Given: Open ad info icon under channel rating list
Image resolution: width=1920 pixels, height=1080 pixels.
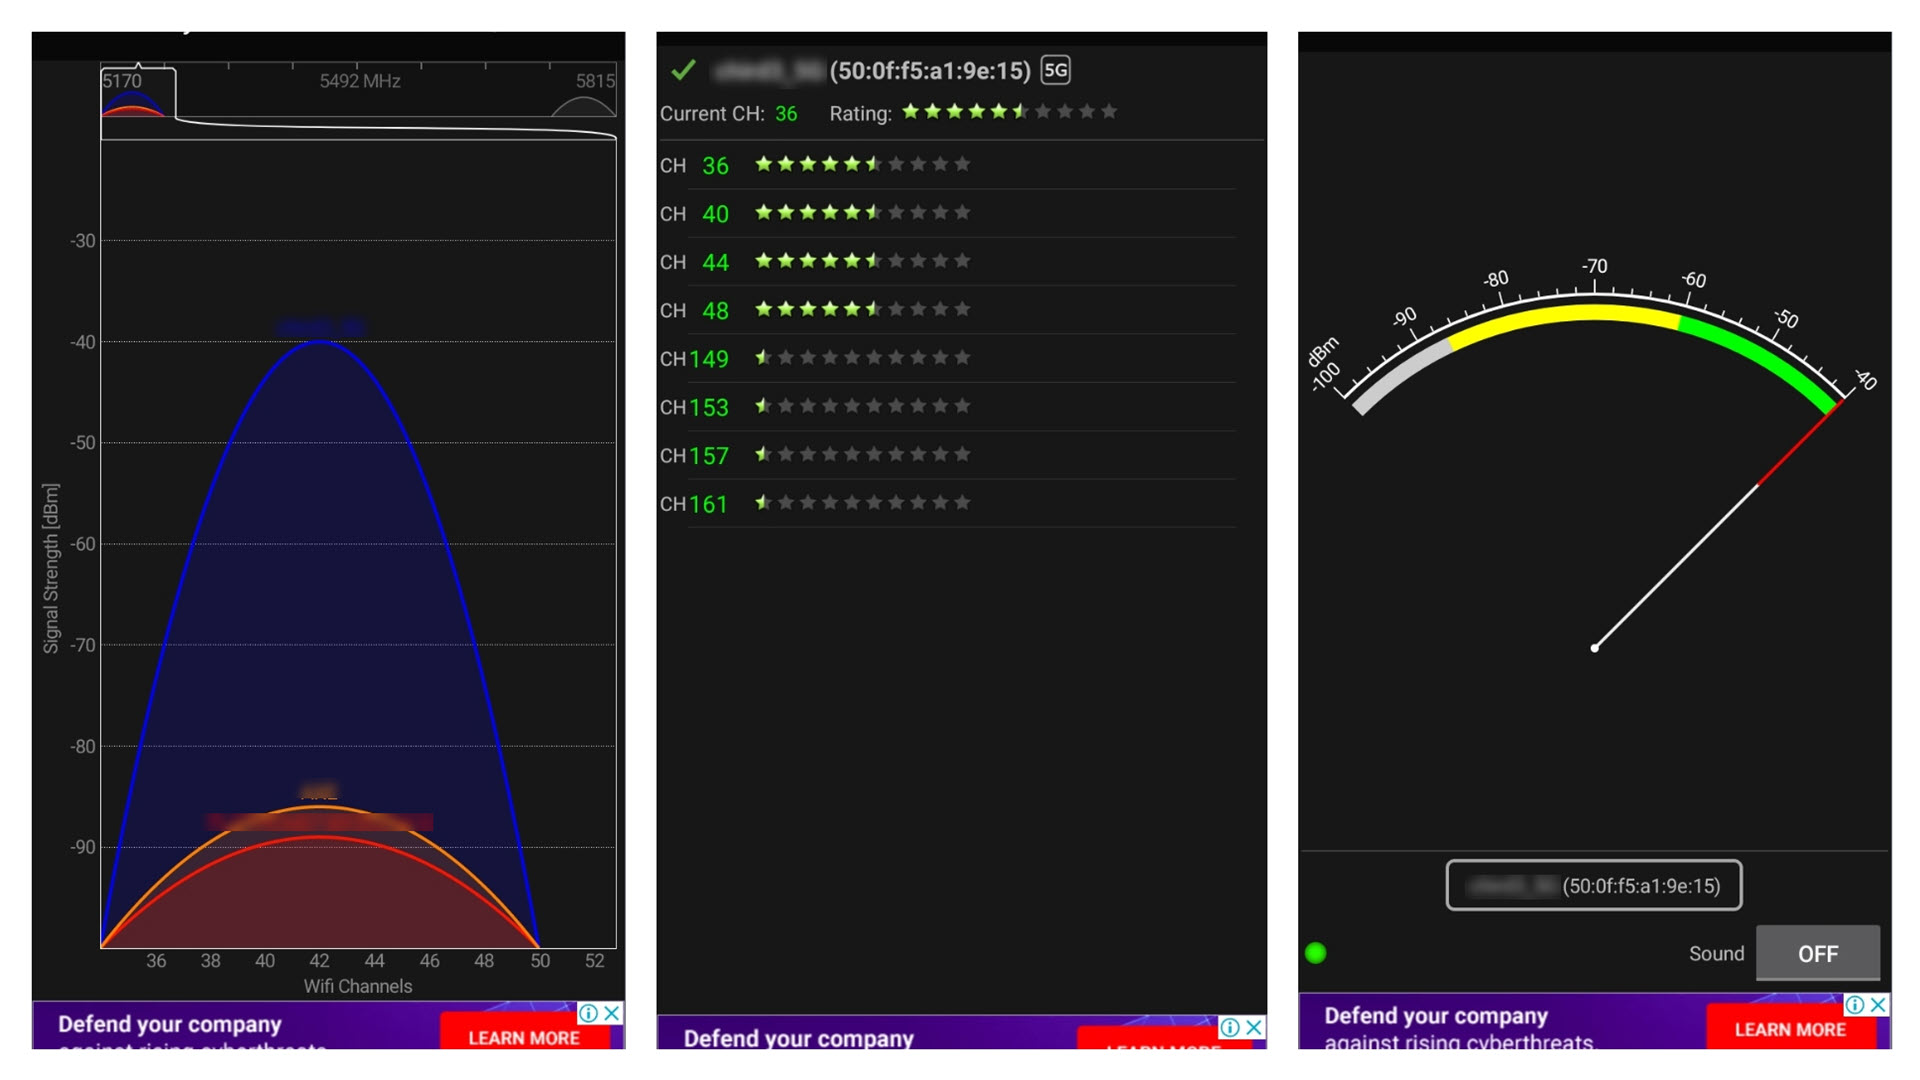Looking at the screenshot, I should tap(1230, 1027).
